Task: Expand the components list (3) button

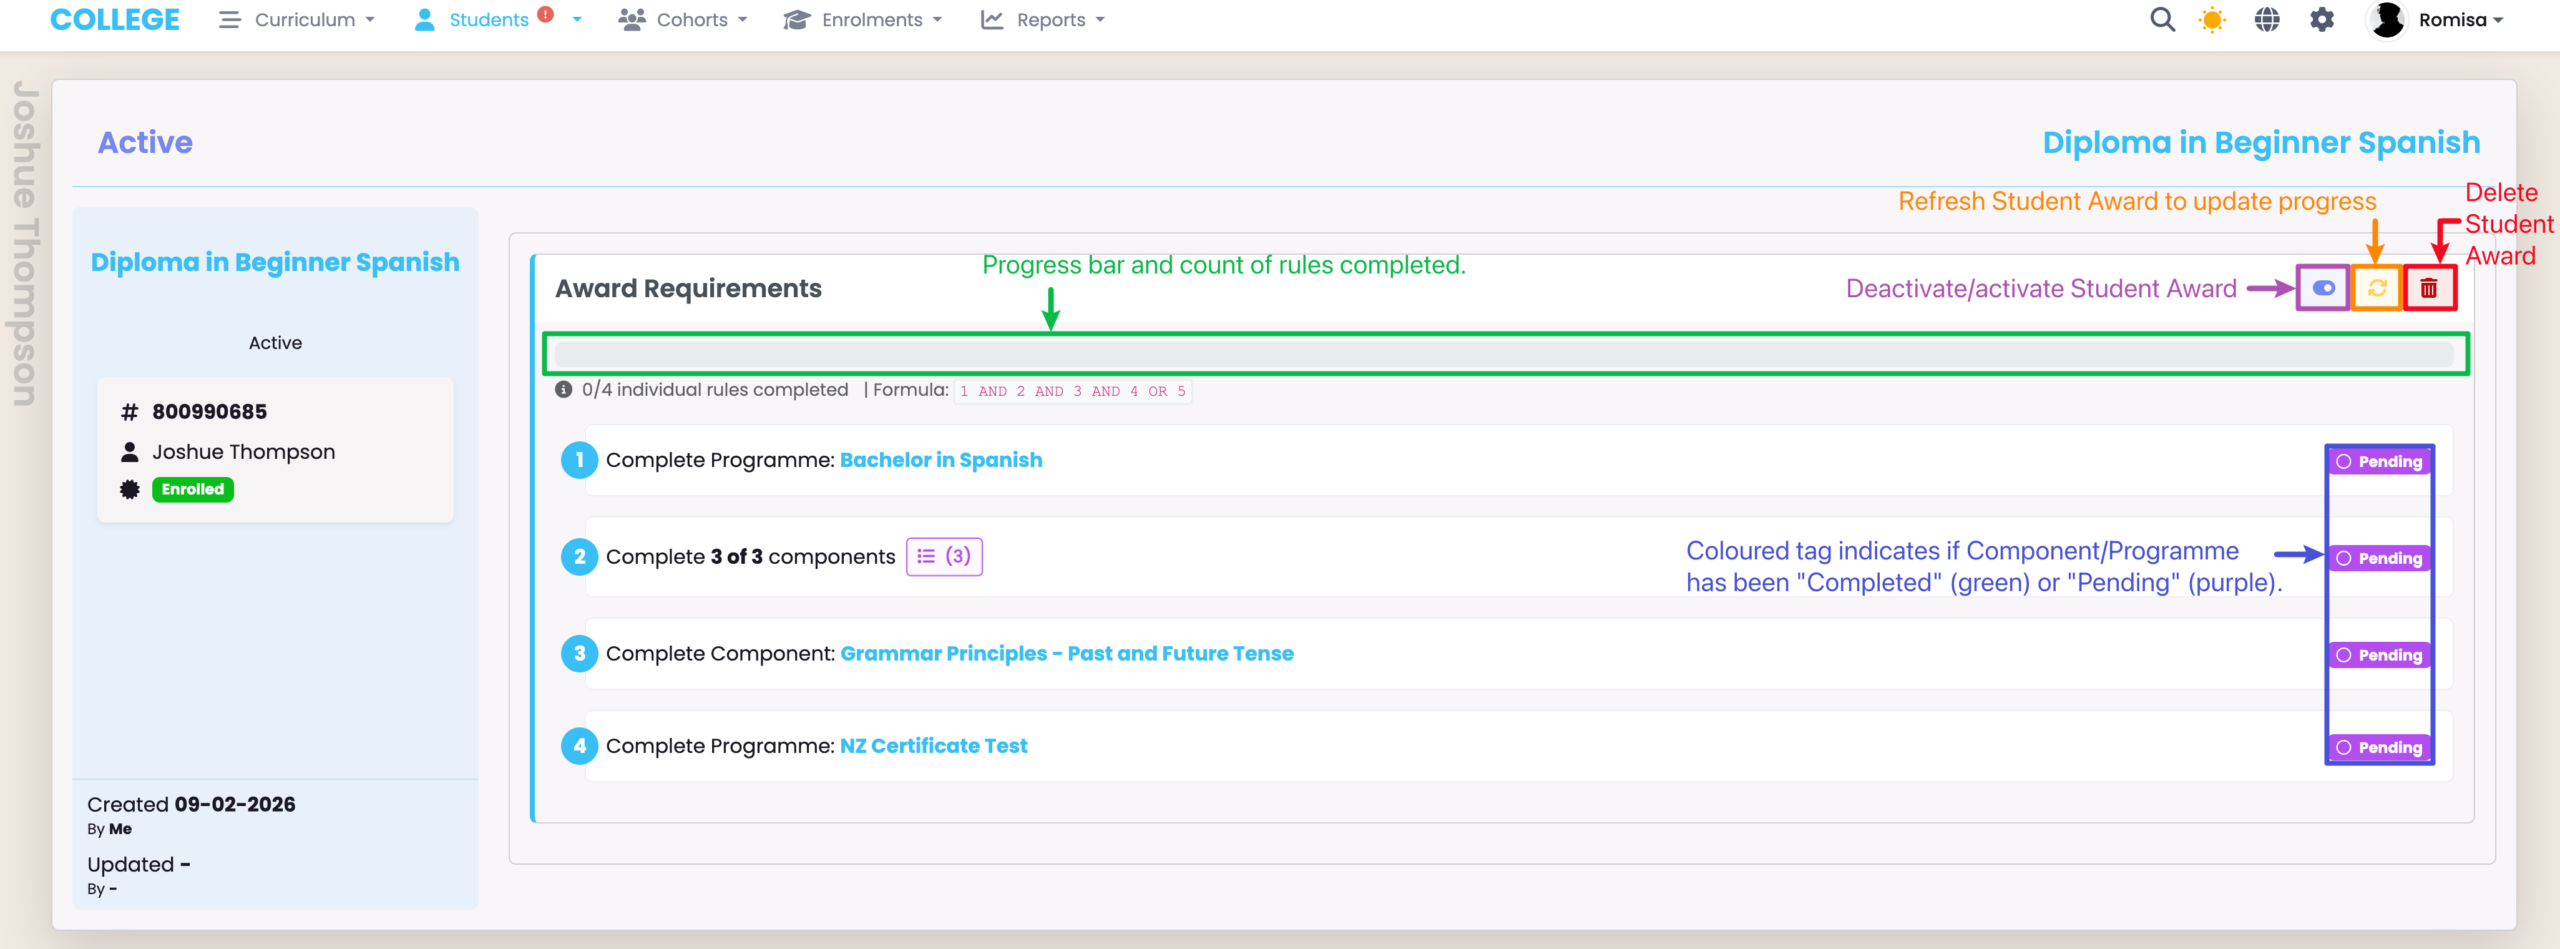Action: pos(944,557)
